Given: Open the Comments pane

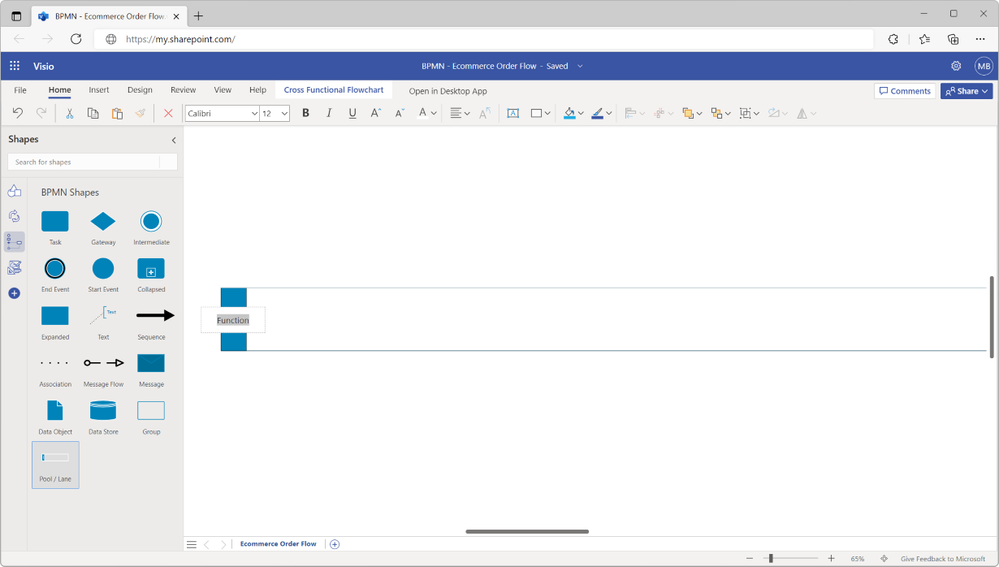Looking at the screenshot, I should 905,91.
